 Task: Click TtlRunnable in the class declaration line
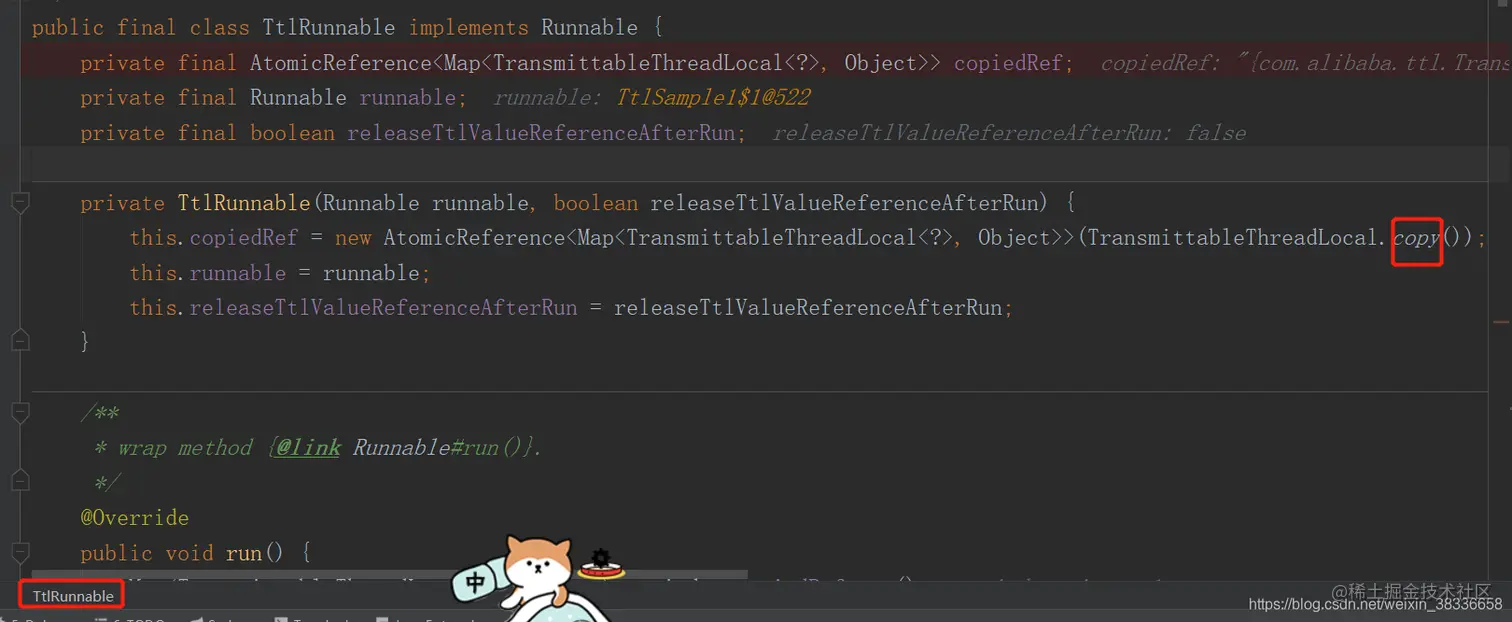coord(328,28)
